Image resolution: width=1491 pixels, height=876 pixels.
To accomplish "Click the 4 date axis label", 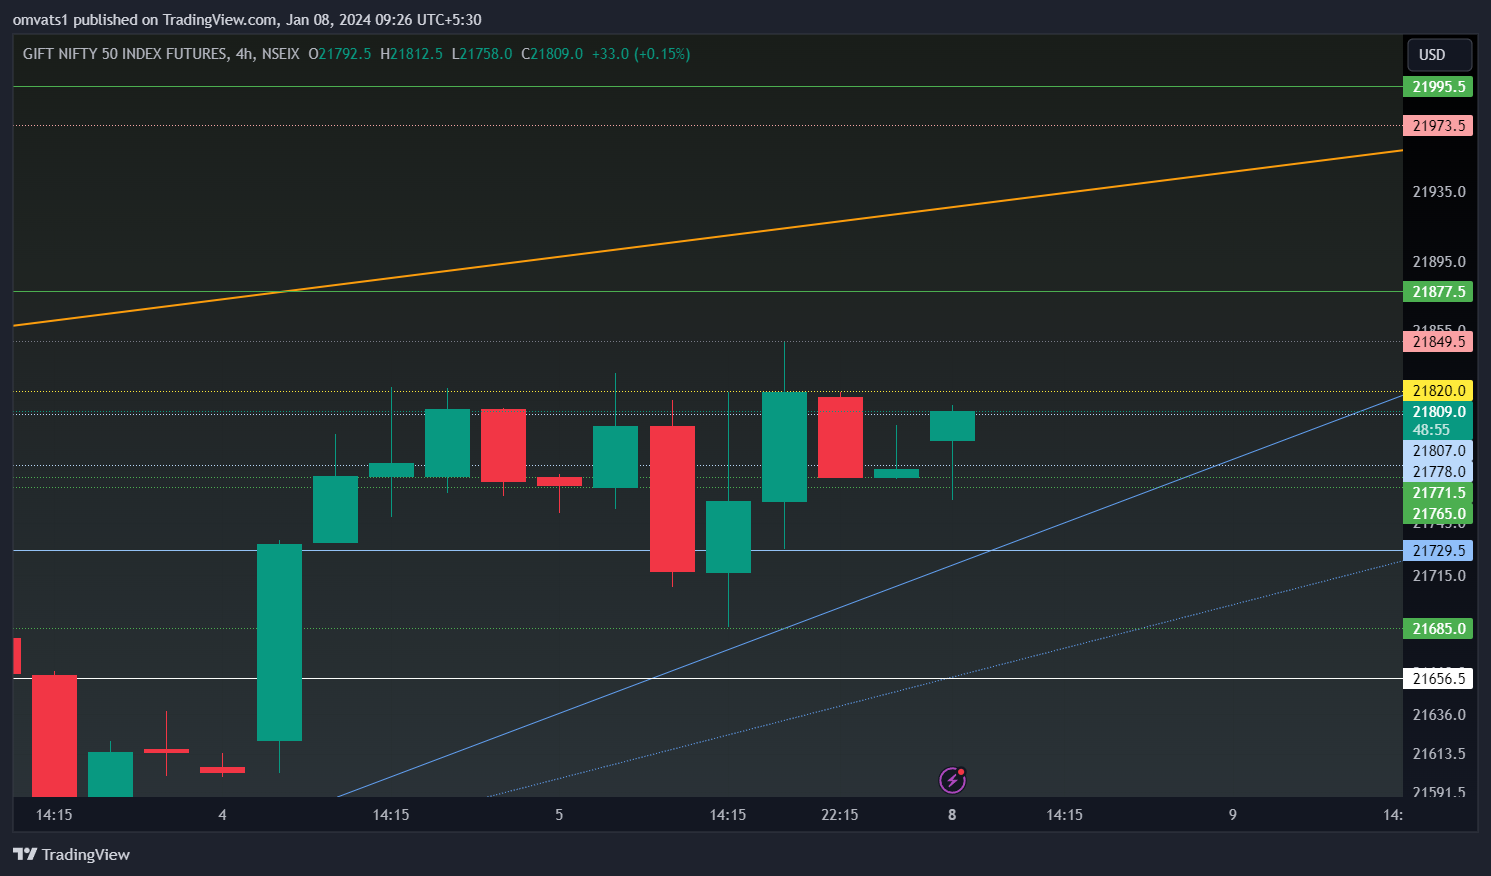I will tap(222, 815).
